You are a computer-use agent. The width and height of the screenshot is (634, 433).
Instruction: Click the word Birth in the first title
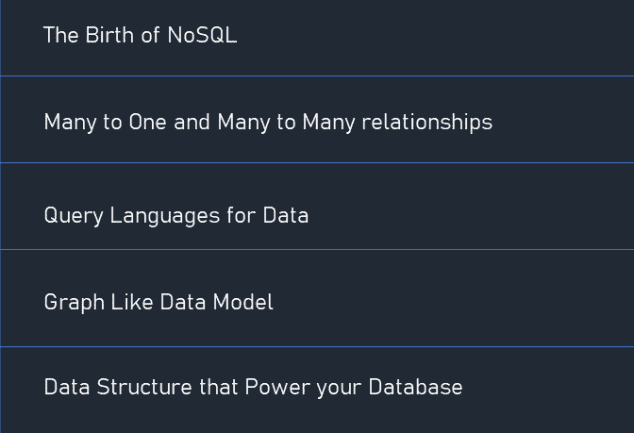[110, 35]
